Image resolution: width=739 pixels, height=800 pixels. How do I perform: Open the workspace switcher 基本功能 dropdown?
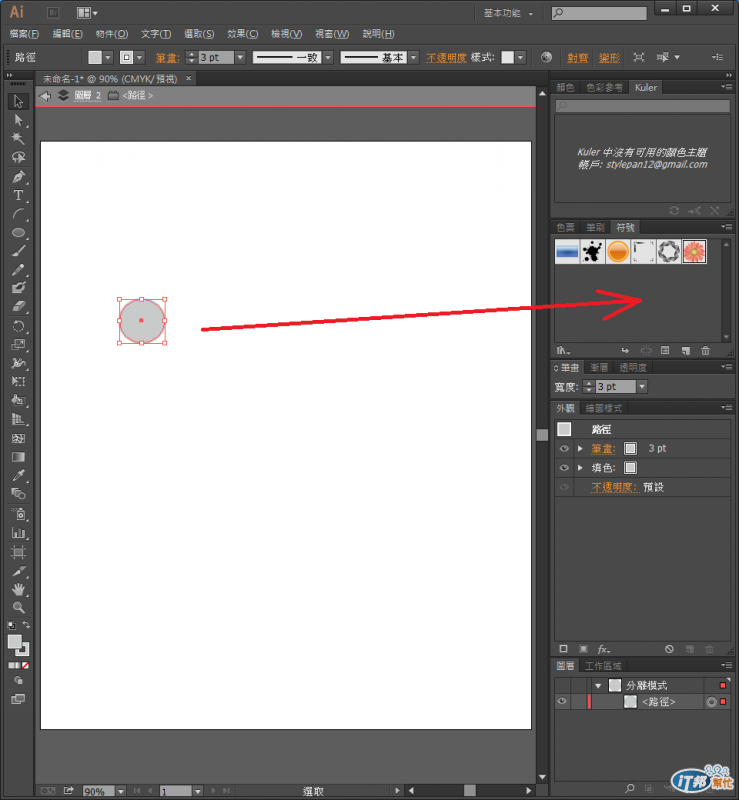coord(508,13)
